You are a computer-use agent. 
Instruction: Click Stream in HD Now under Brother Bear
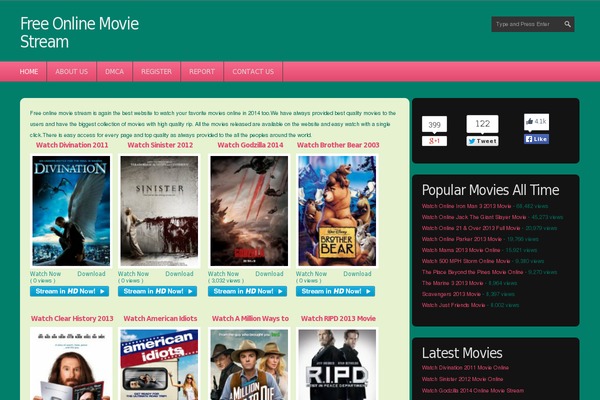tap(335, 291)
